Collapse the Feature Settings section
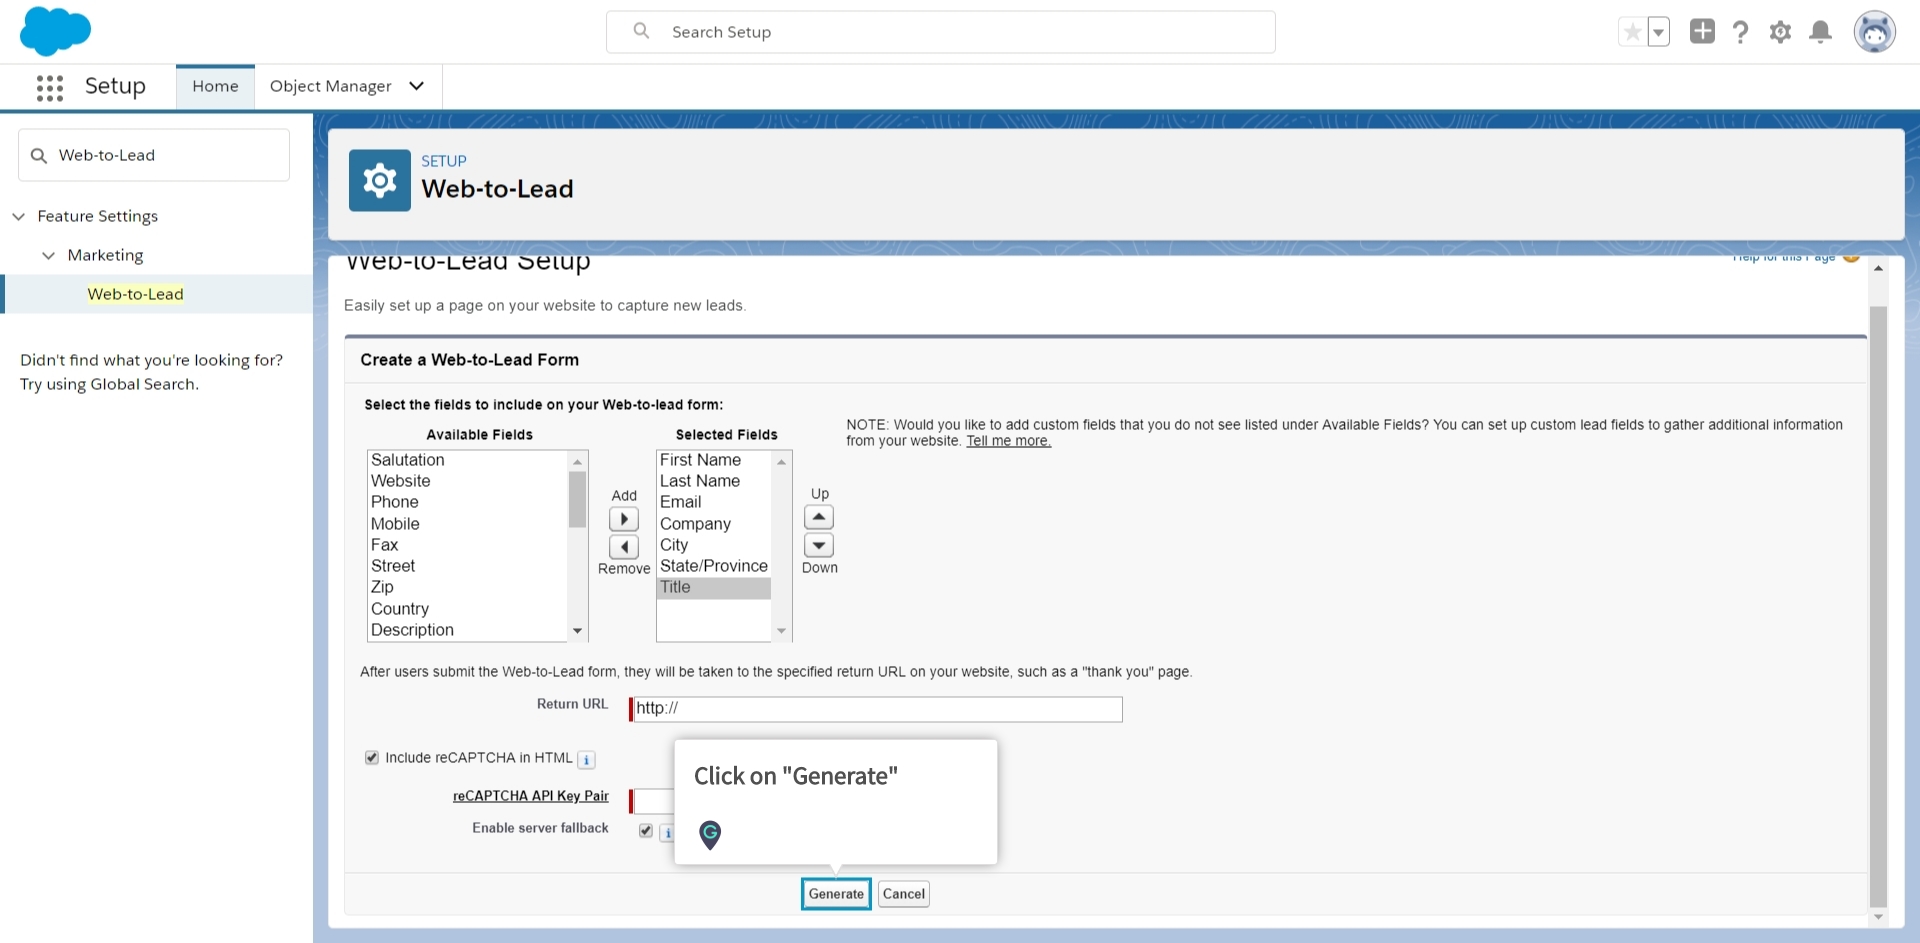This screenshot has width=1920, height=943. (x=19, y=216)
